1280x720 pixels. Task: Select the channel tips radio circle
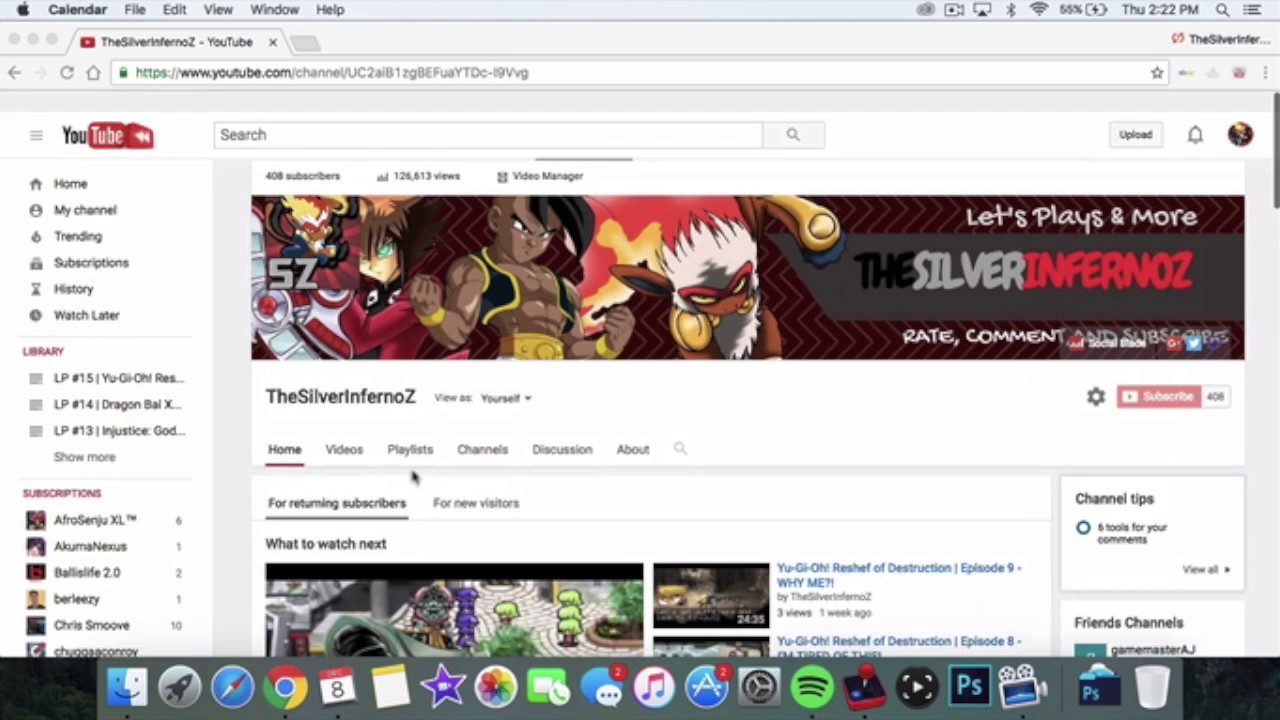click(x=1083, y=527)
